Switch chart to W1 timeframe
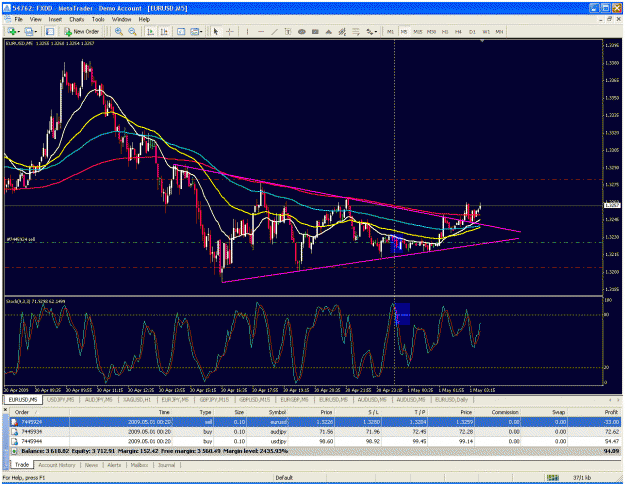The height and width of the screenshot is (484, 625). point(486,31)
